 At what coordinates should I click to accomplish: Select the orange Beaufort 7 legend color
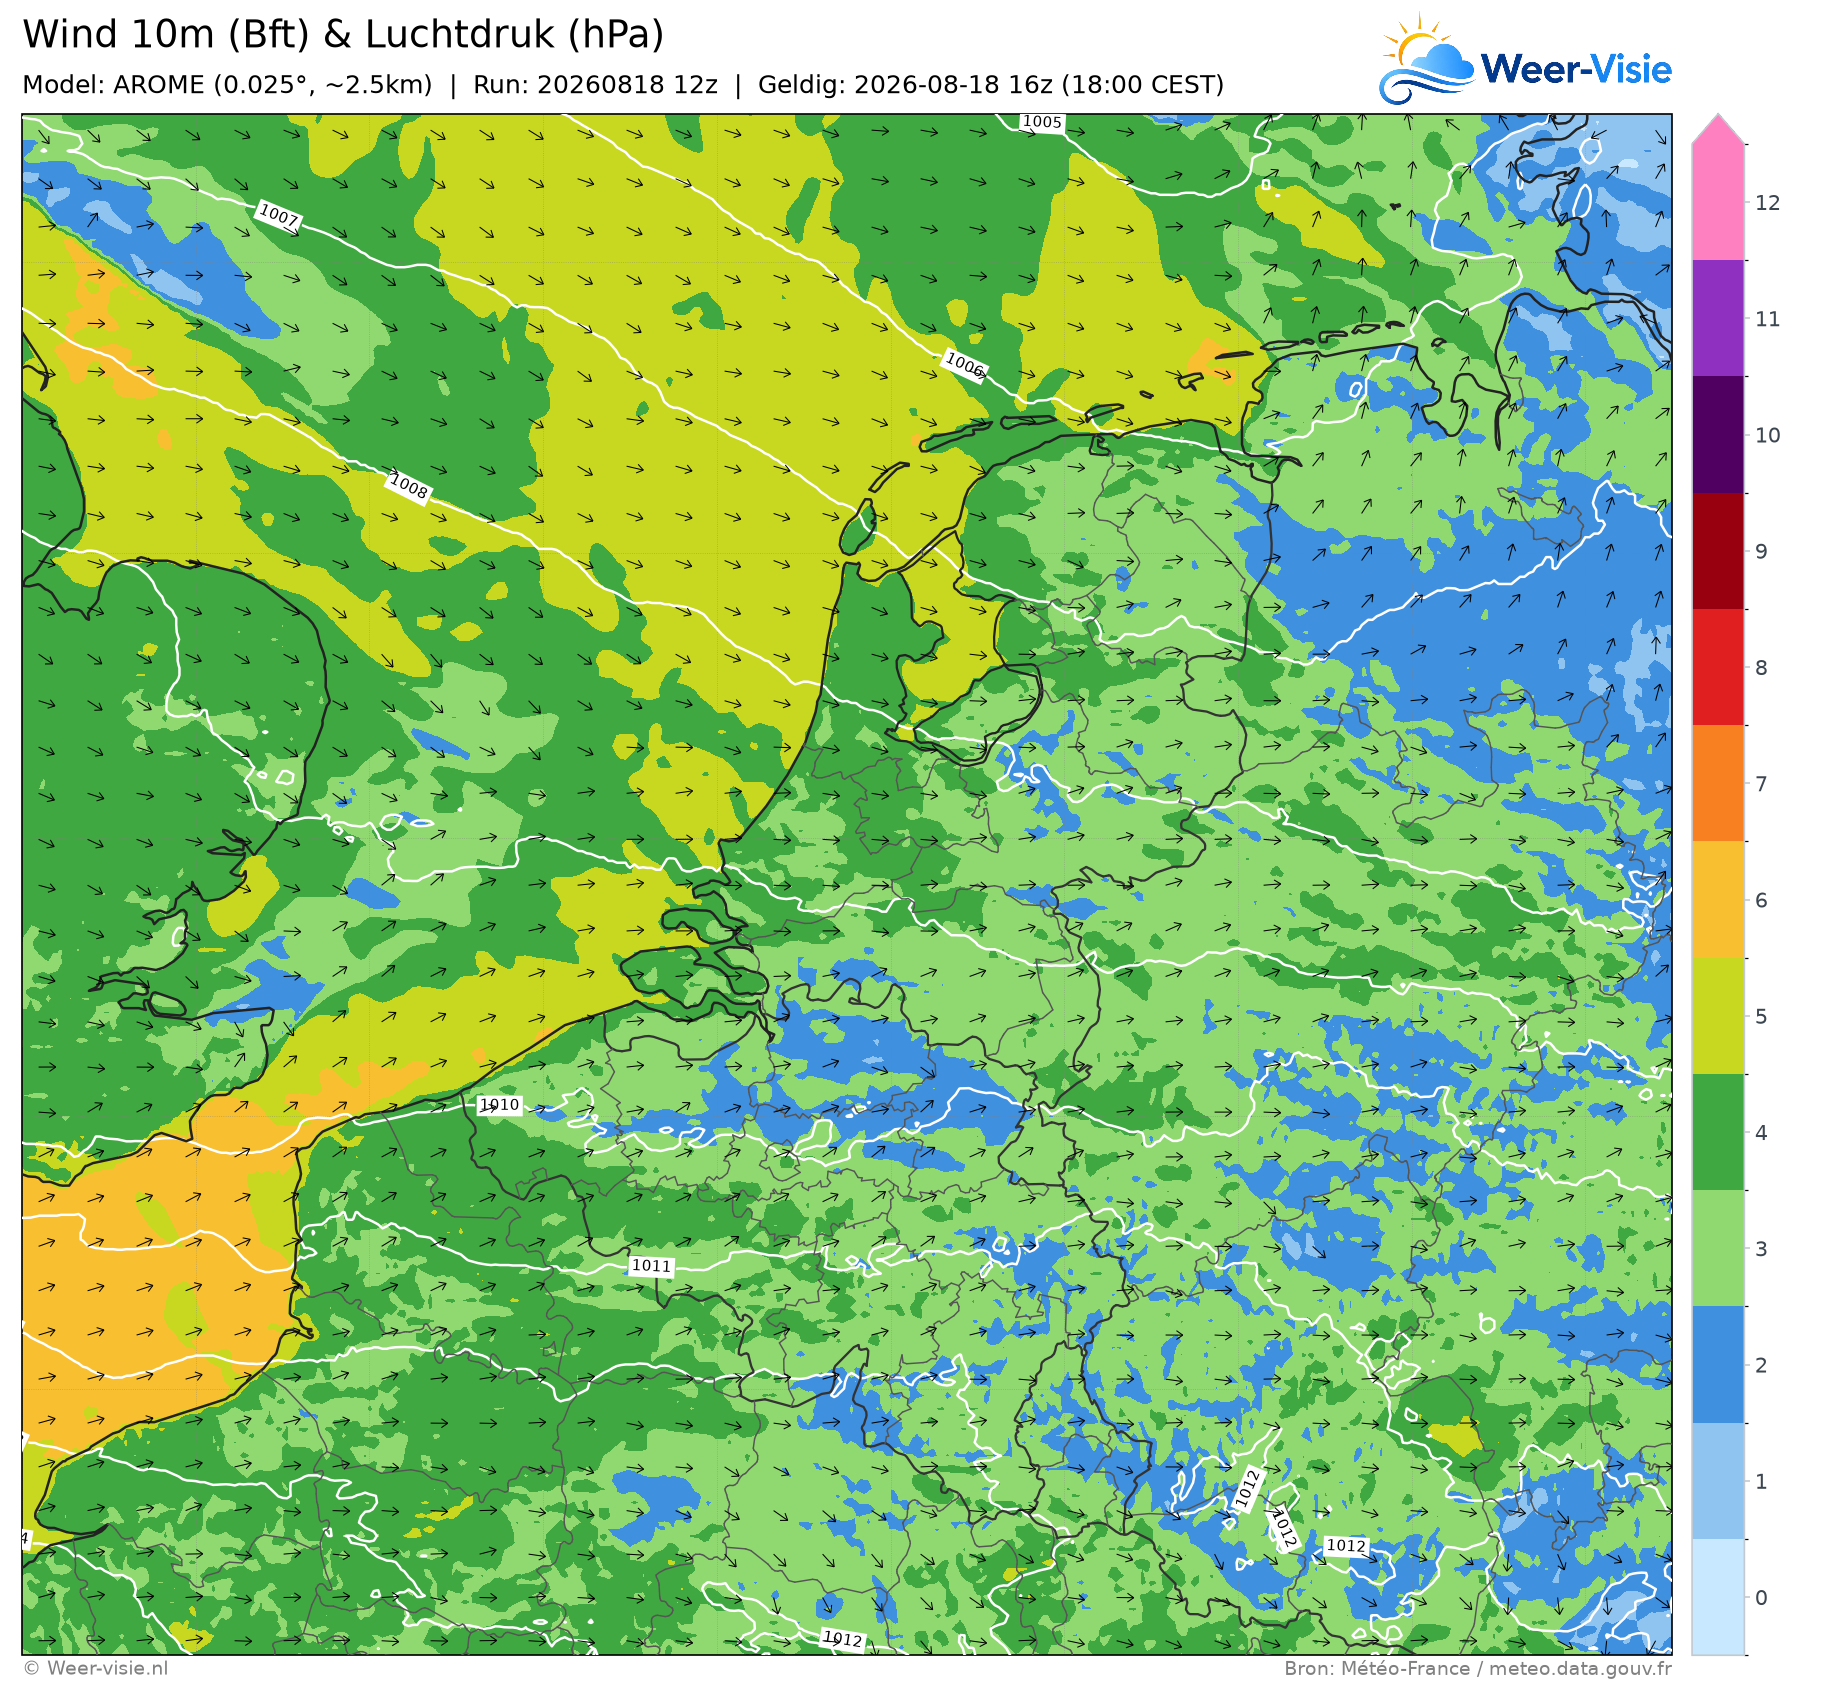(1718, 783)
